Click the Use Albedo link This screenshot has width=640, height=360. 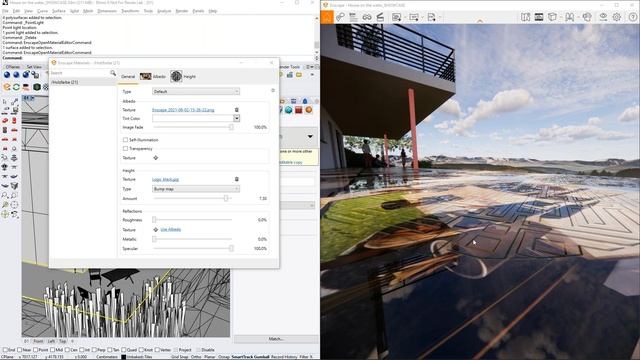[171, 229]
